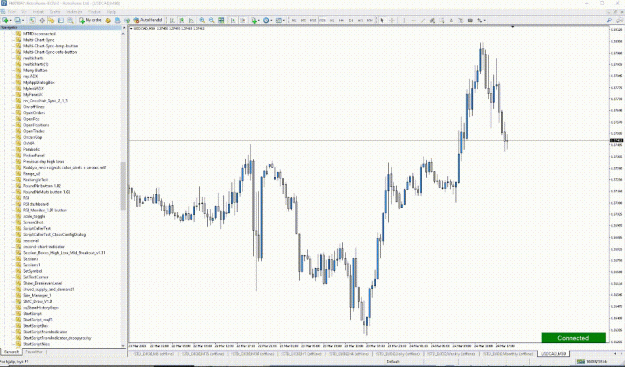Switch to line chart display
The image size is (625, 367).
[191, 20]
